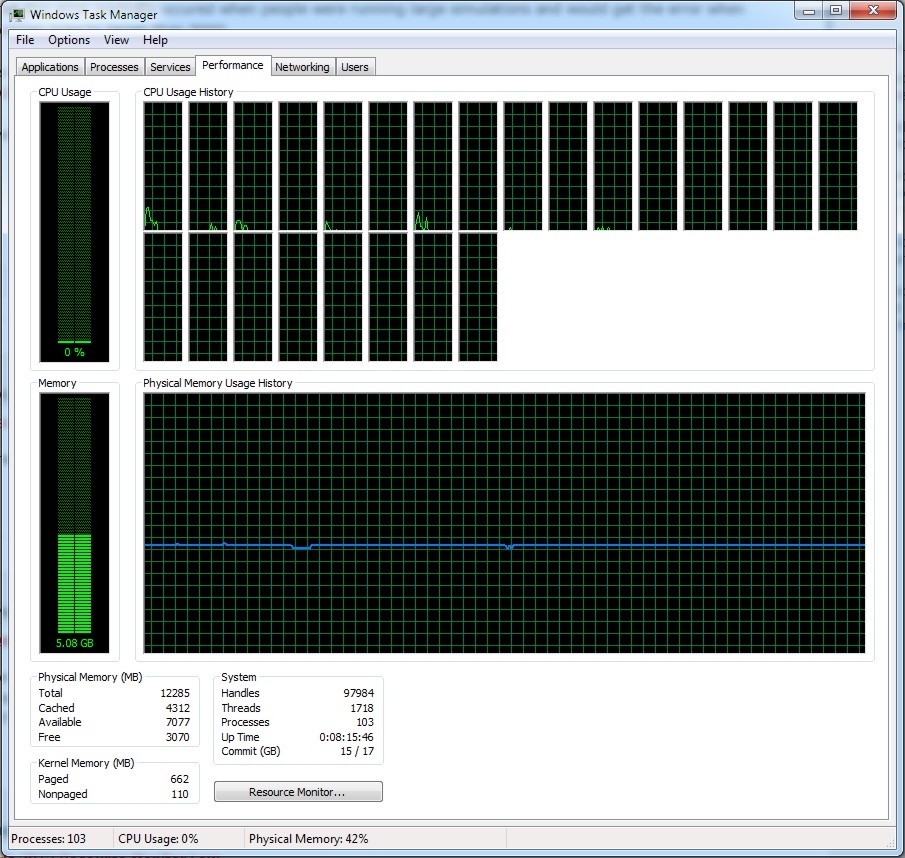Click the Kernel Memory (MB) group label
Image resolution: width=905 pixels, height=858 pixels.
pyautogui.click(x=86, y=763)
